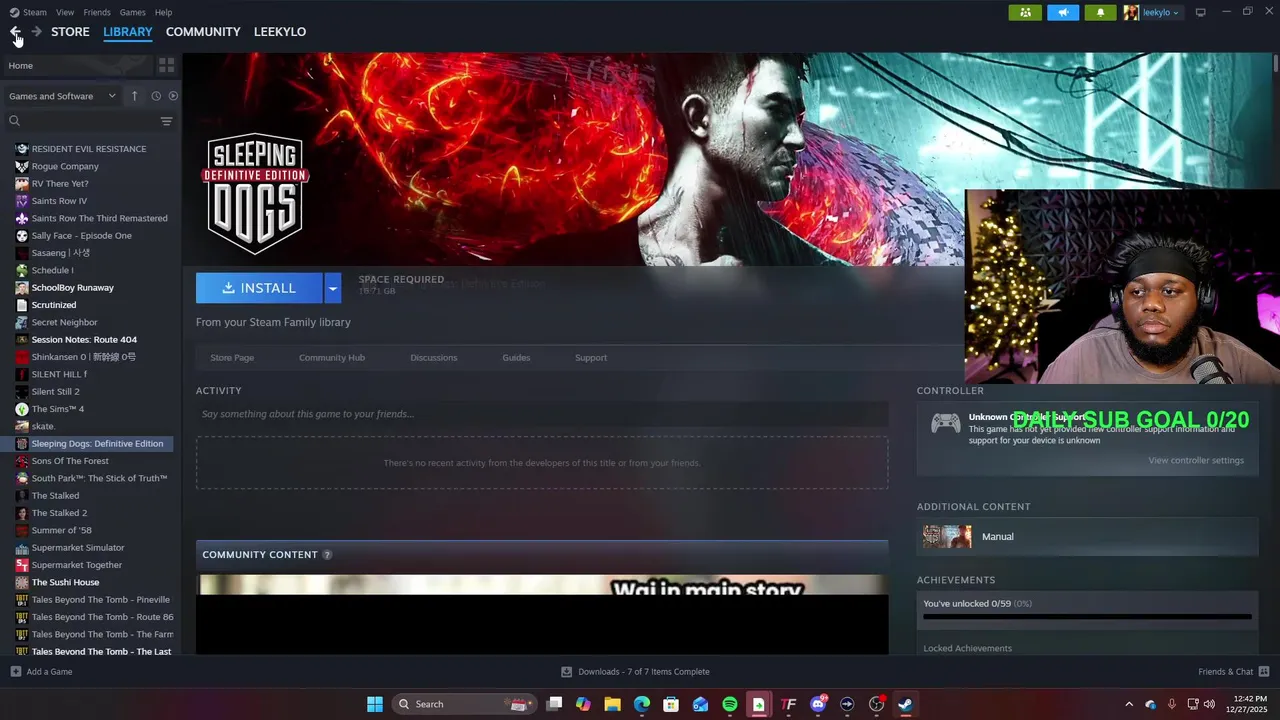
Task: Open the green friends group button
Action: 1025,12
